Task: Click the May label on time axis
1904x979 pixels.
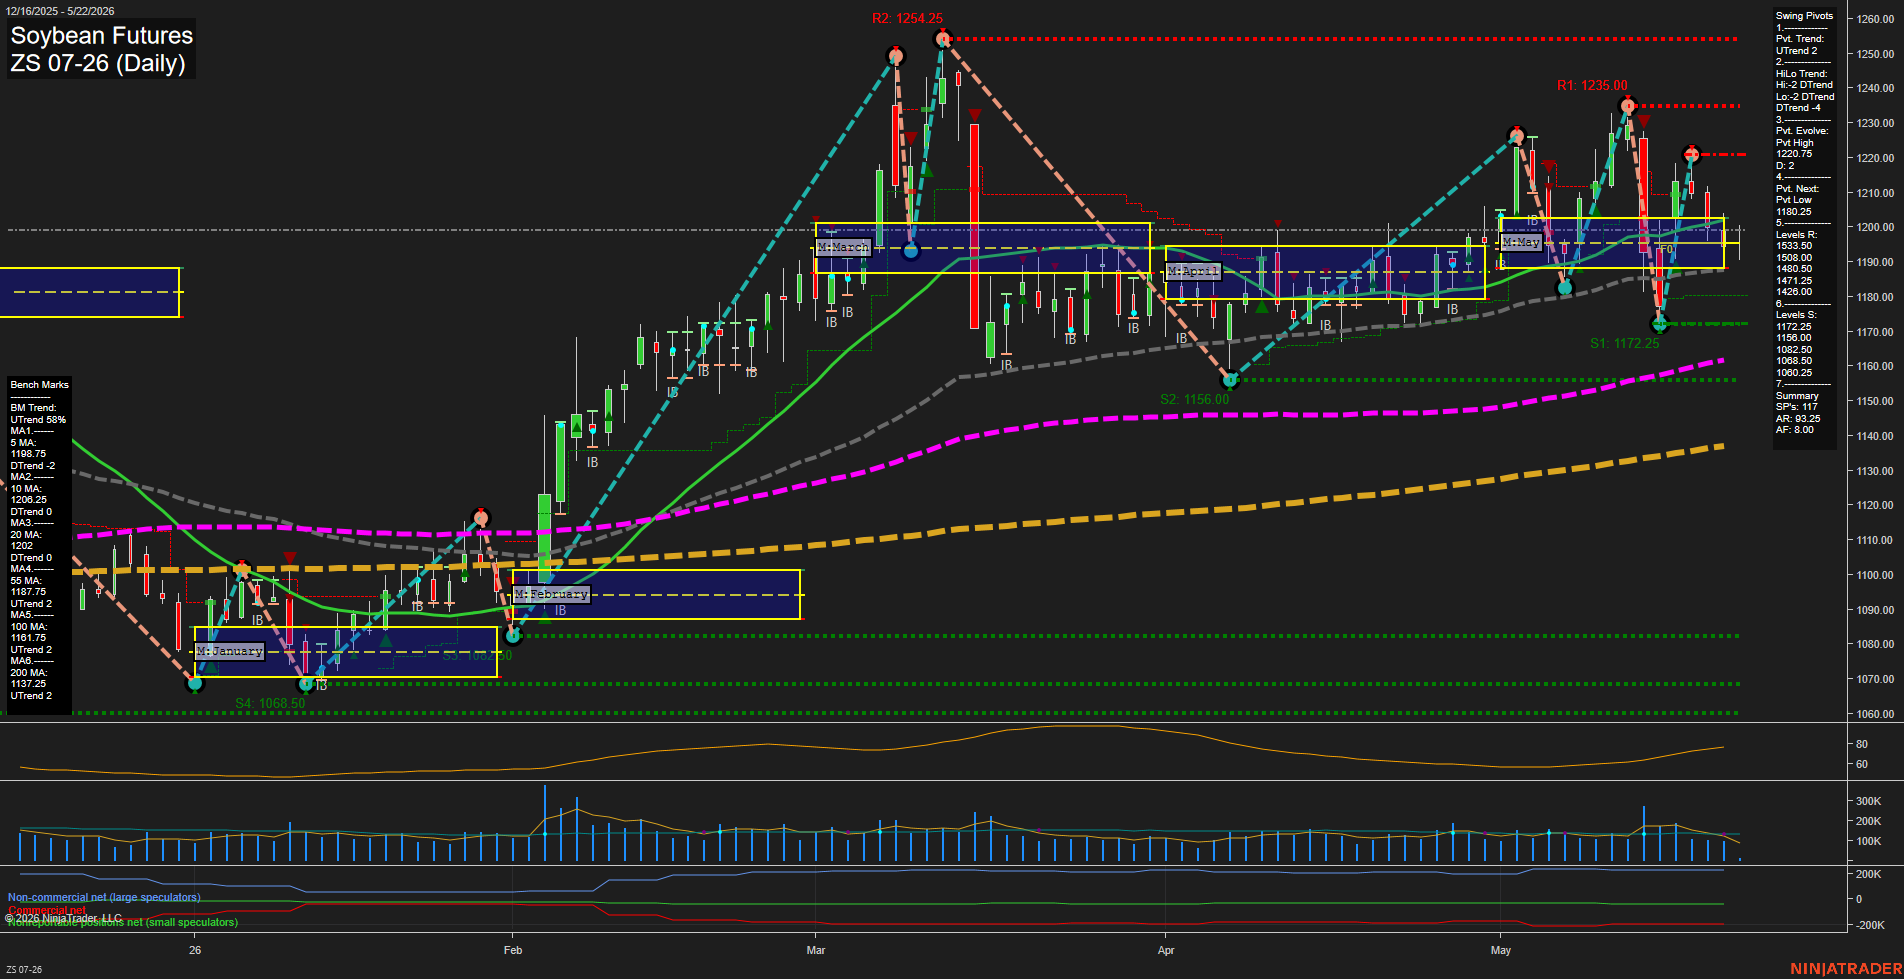Action: (1501, 951)
